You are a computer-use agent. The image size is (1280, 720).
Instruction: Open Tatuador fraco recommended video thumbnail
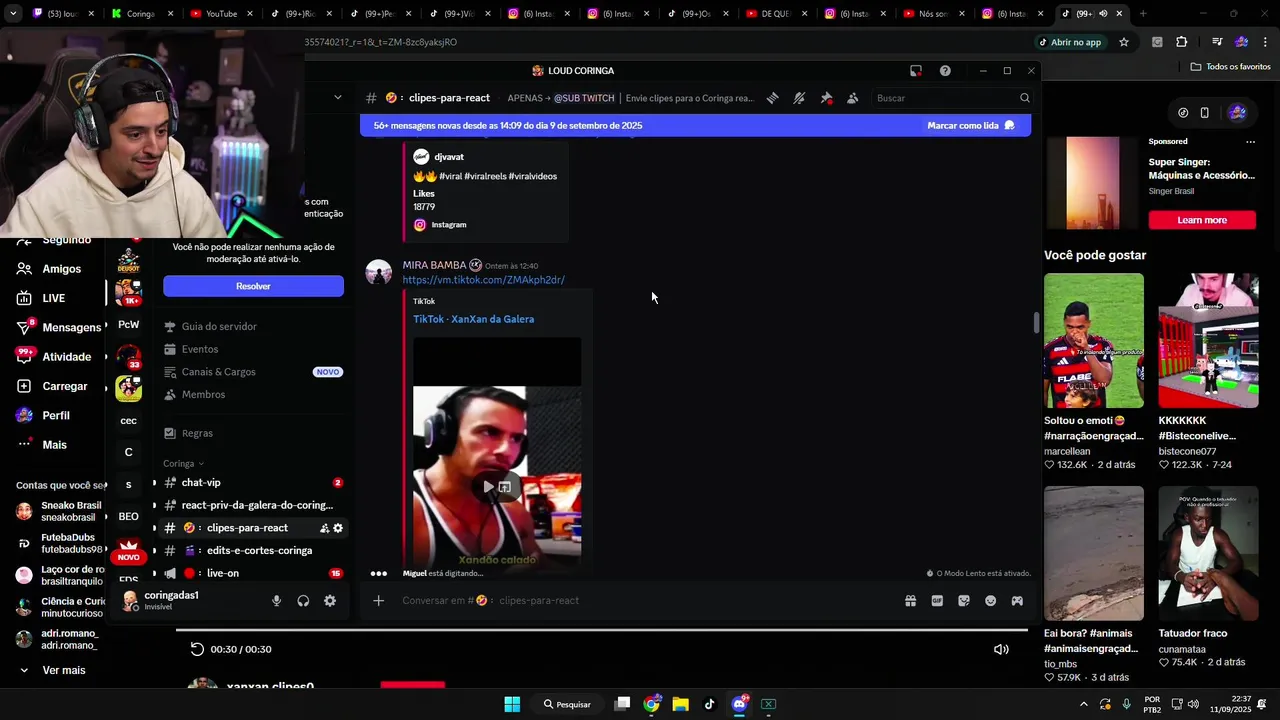[1208, 553]
